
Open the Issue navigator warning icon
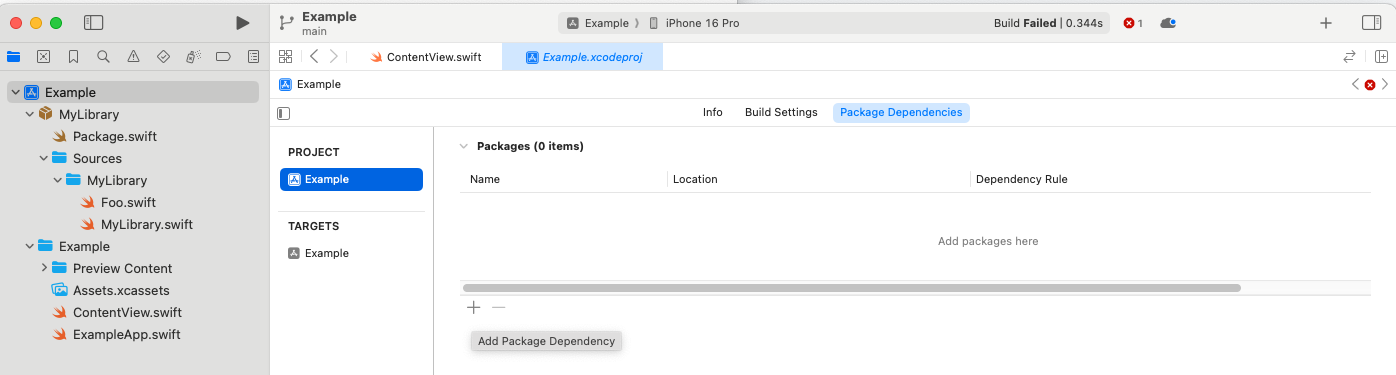[133, 56]
